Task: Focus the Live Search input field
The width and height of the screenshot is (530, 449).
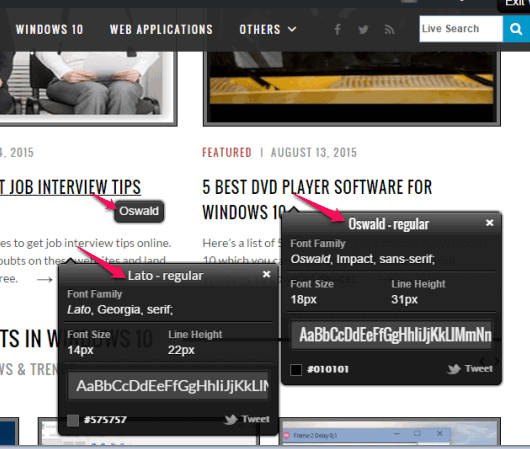Action: pos(461,29)
